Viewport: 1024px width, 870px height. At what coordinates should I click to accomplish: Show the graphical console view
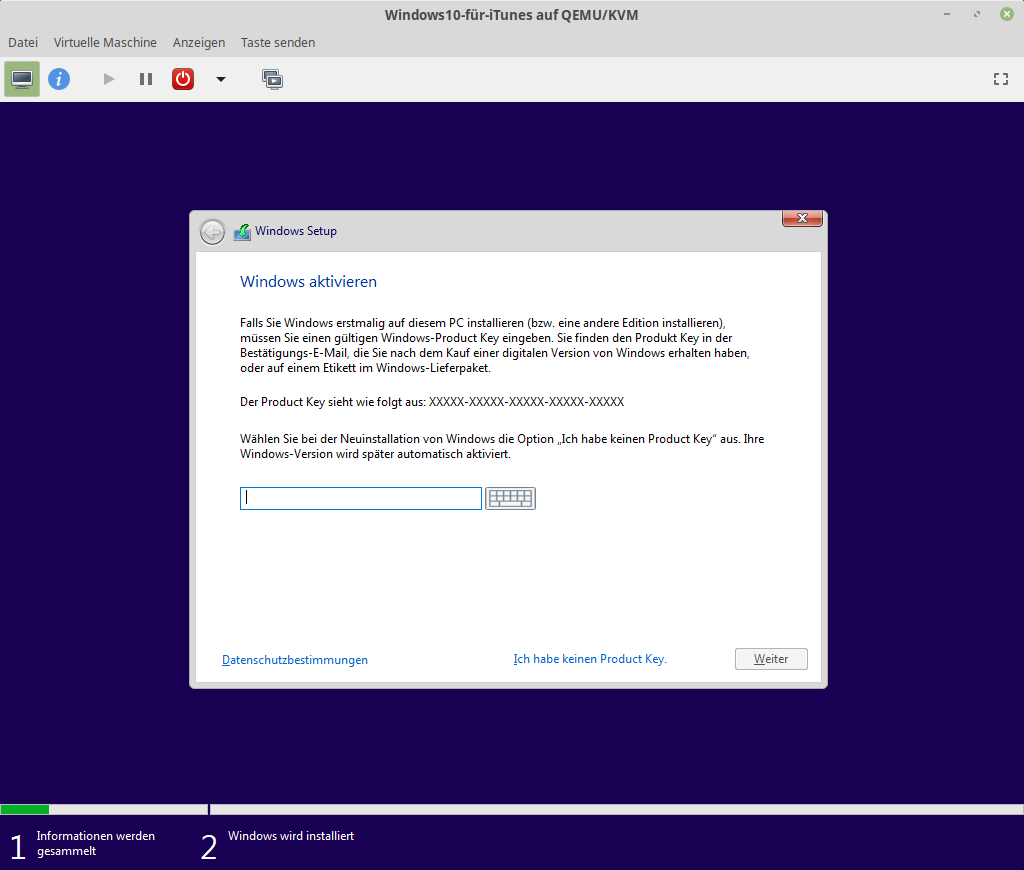(22, 79)
